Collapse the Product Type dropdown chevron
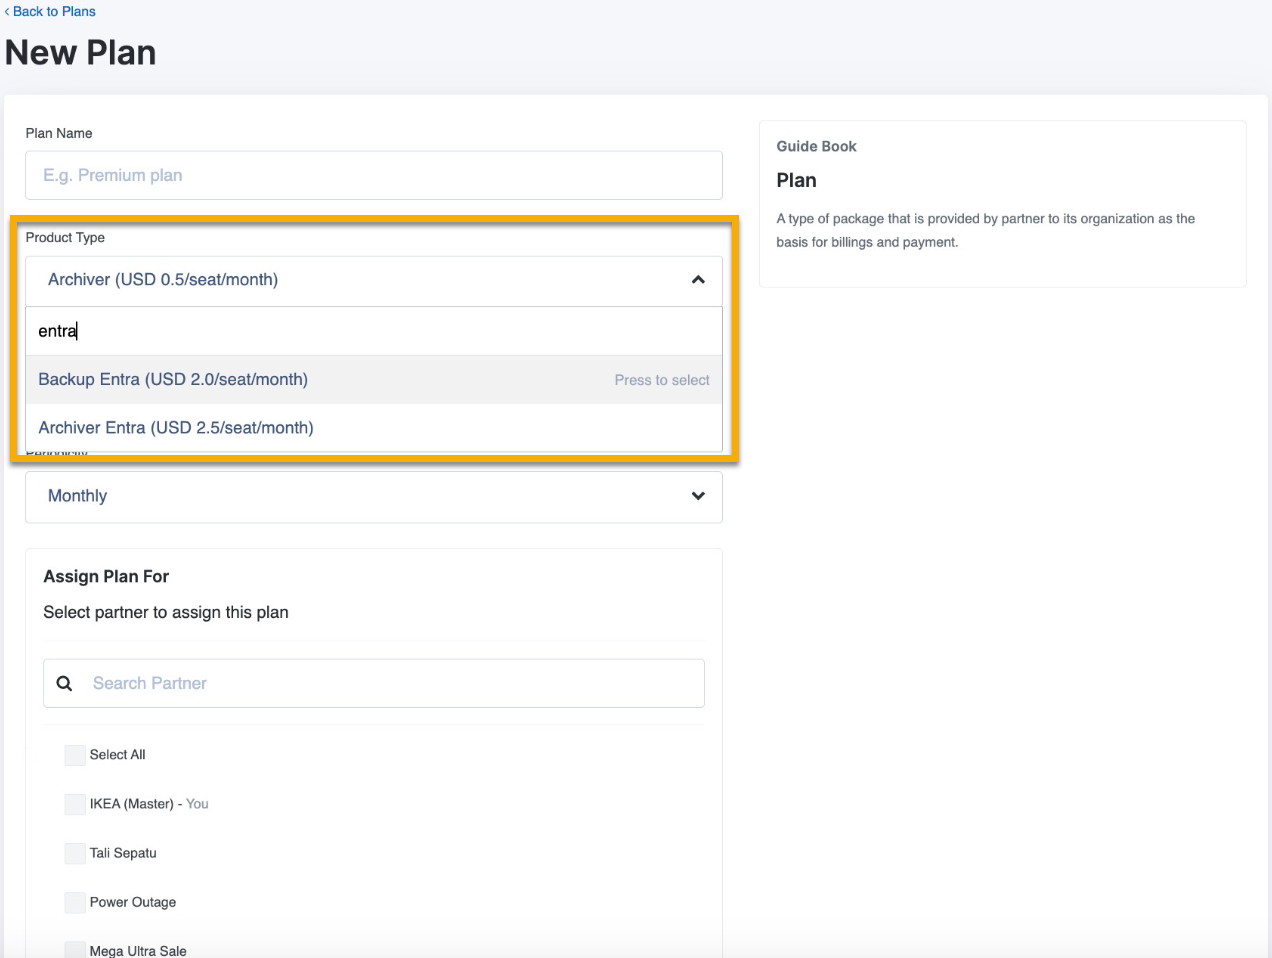 tap(698, 280)
